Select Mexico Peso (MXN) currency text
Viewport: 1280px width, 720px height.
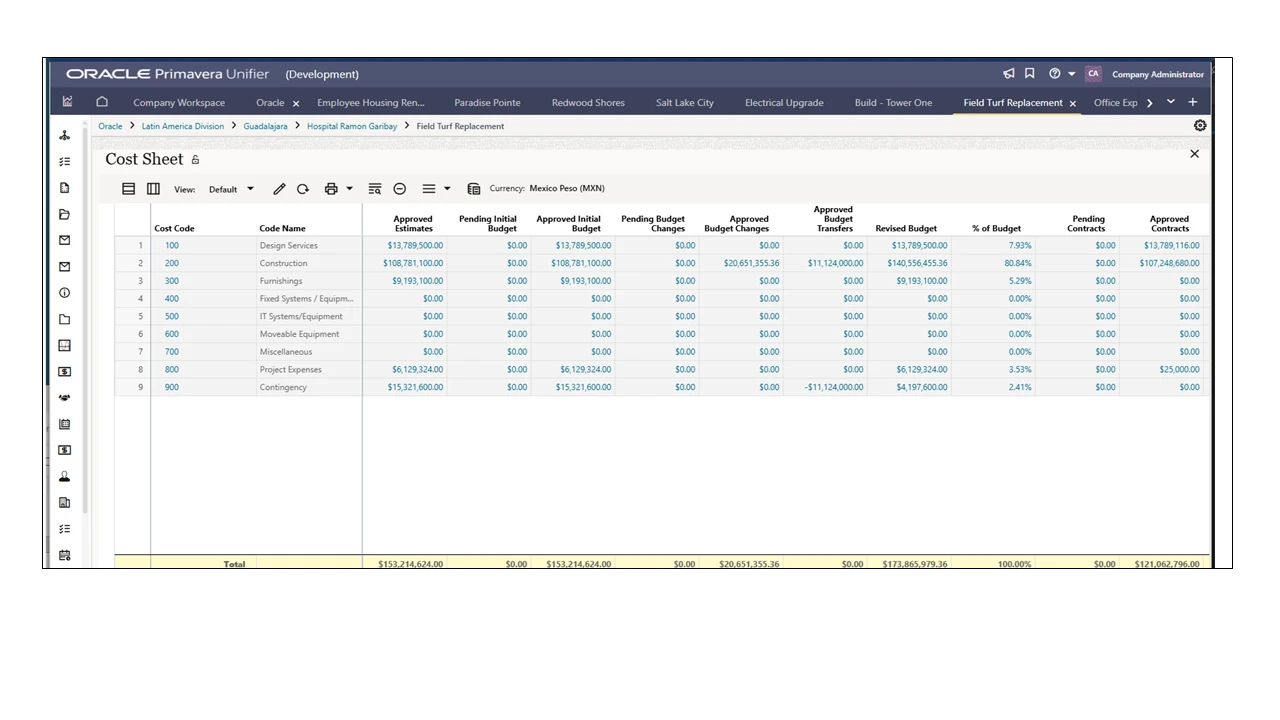pyautogui.click(x=567, y=189)
